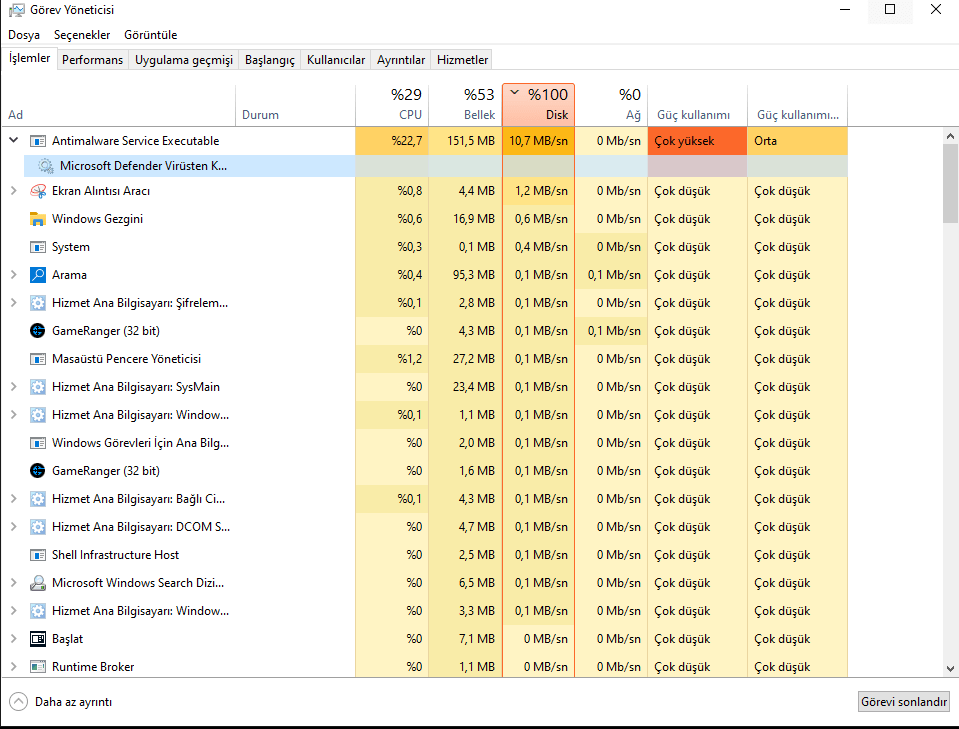Click the Masaüstü Pencere Yöneticisi icon
Image resolution: width=959 pixels, height=729 pixels.
(38, 359)
